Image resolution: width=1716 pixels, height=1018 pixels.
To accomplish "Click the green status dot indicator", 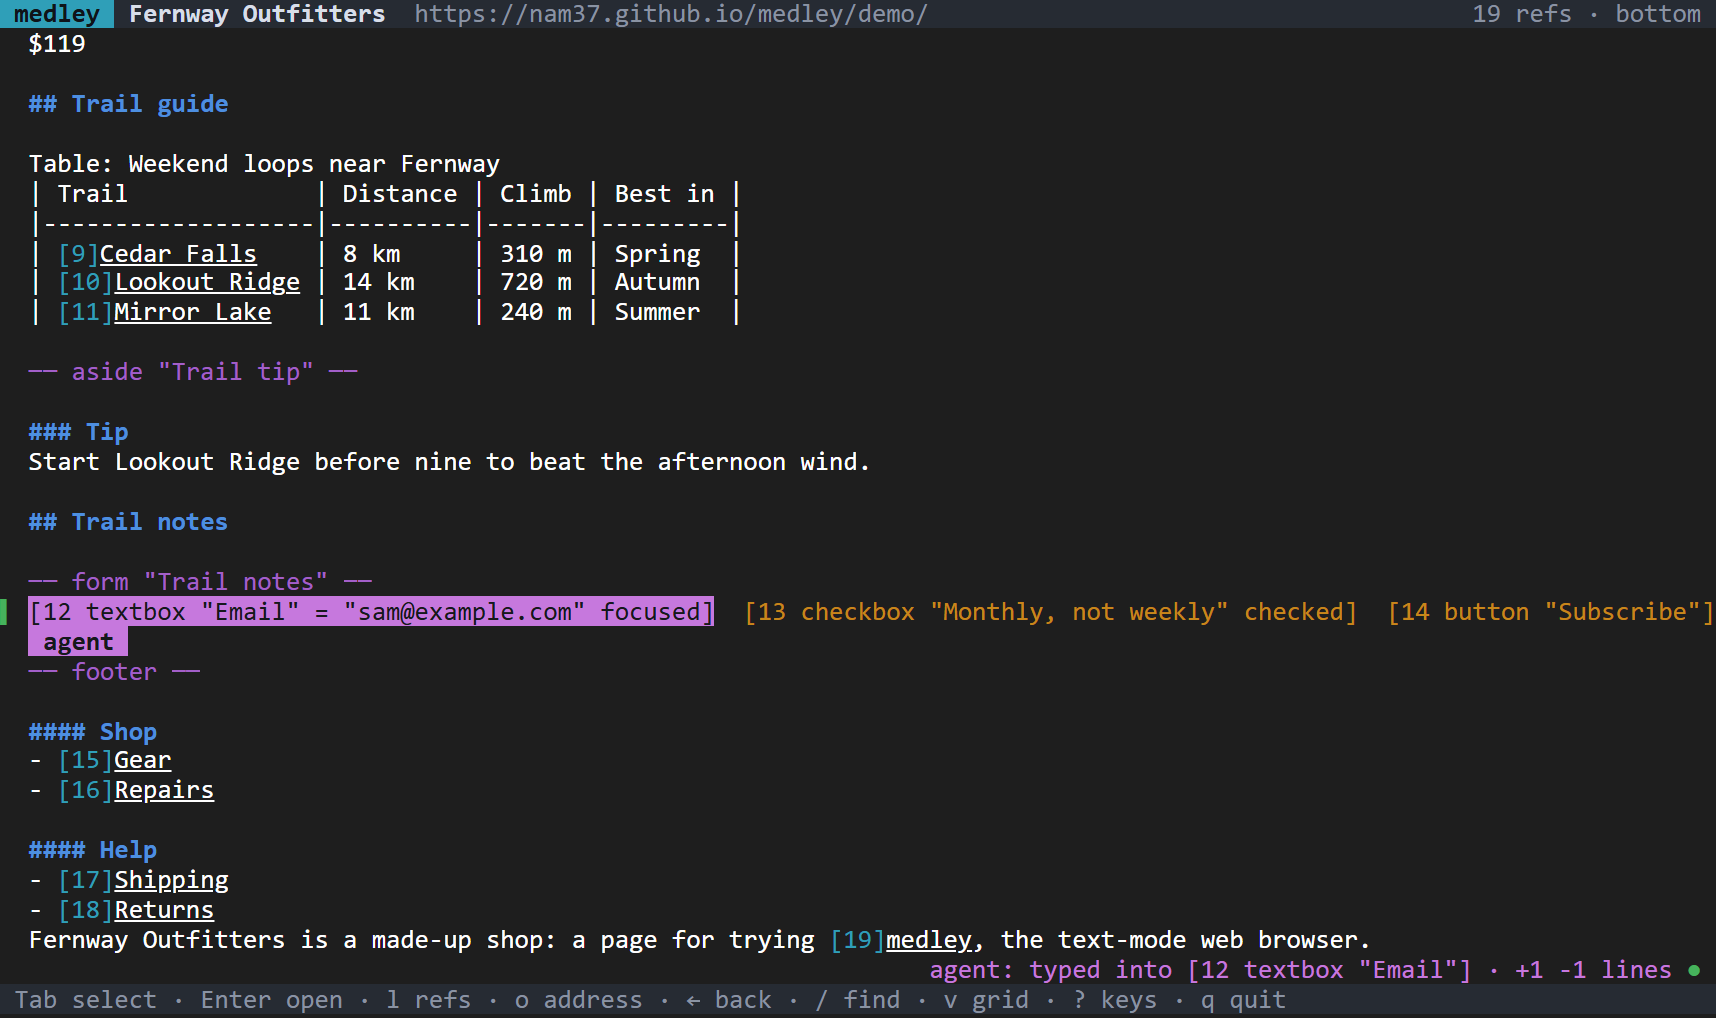I will pos(1694,970).
